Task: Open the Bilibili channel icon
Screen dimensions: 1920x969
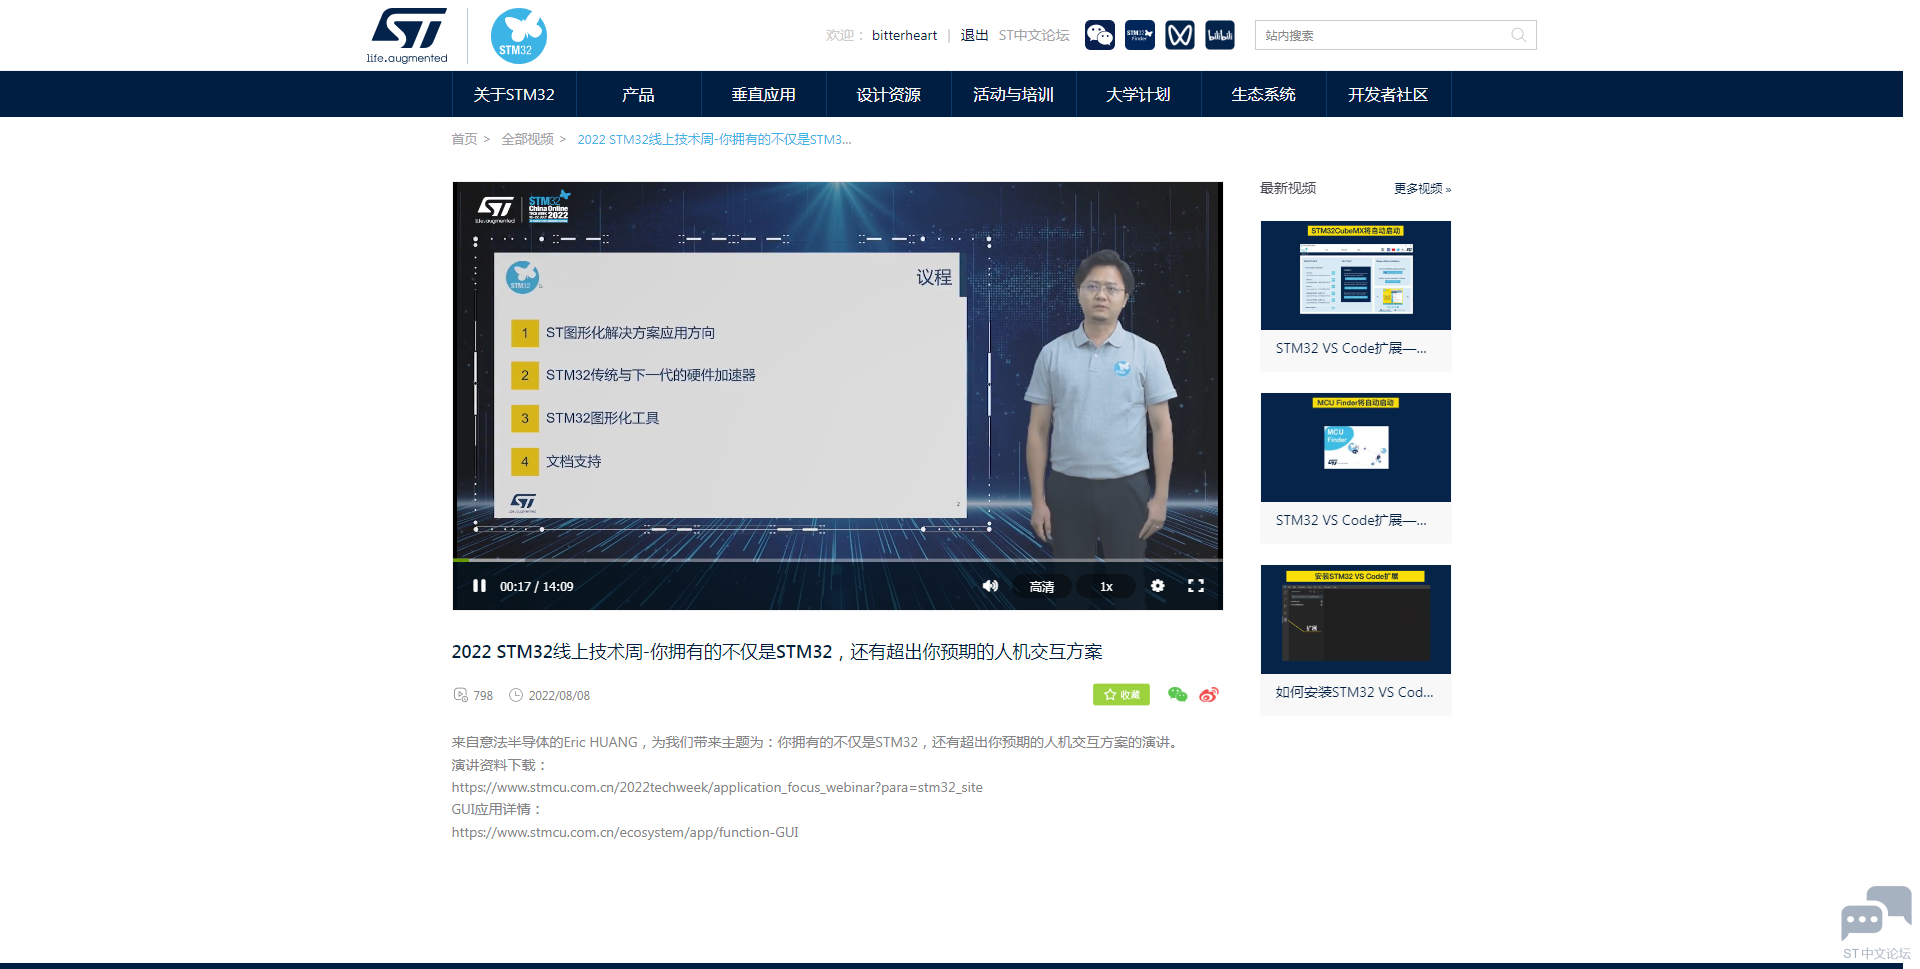Action: point(1220,35)
